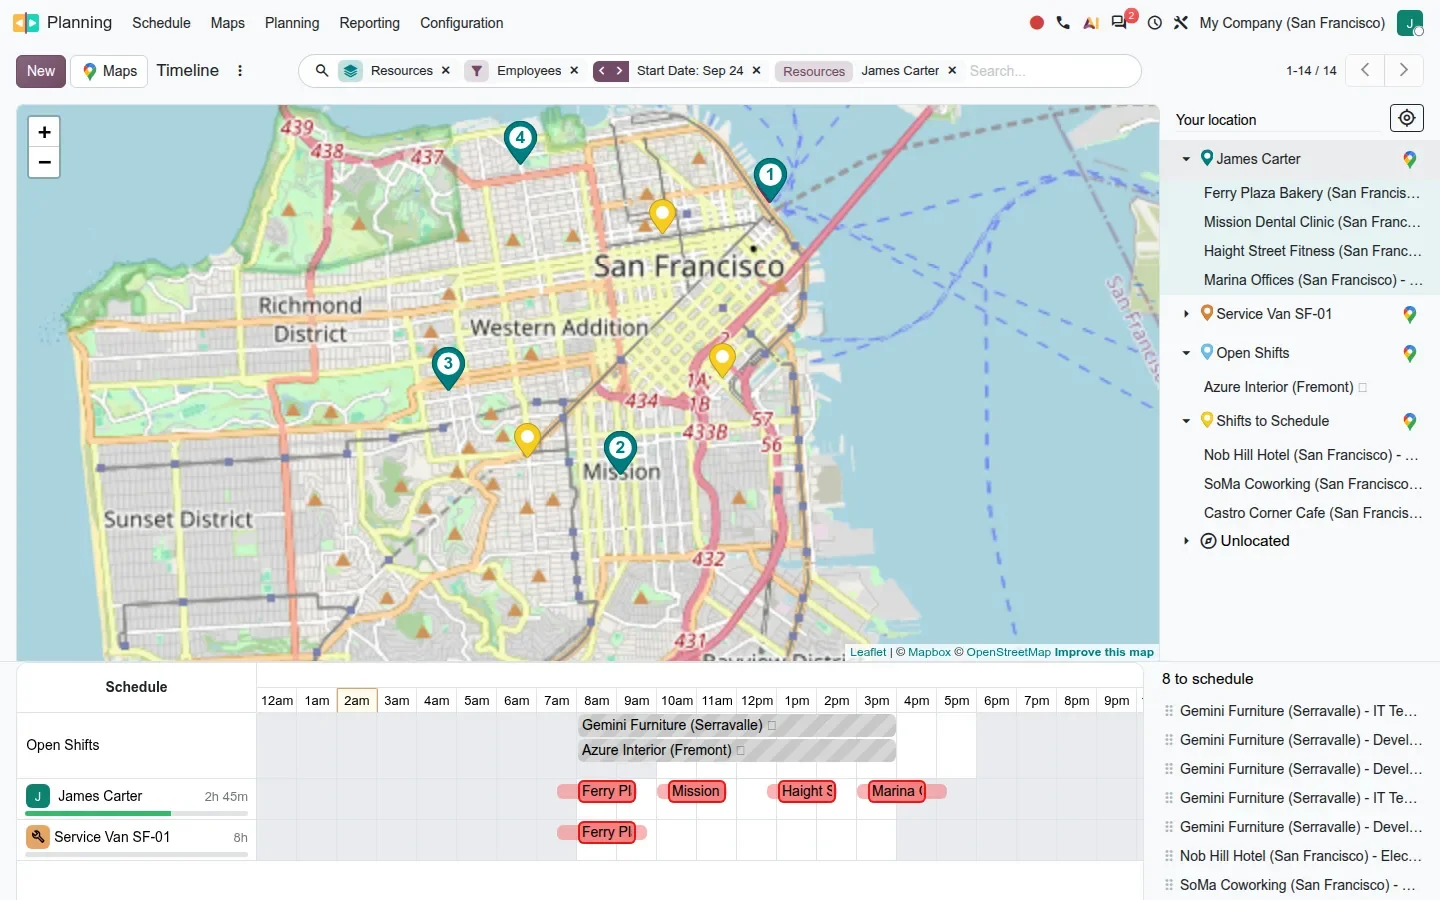
Task: Click map marker number 1
Action: 770,179
